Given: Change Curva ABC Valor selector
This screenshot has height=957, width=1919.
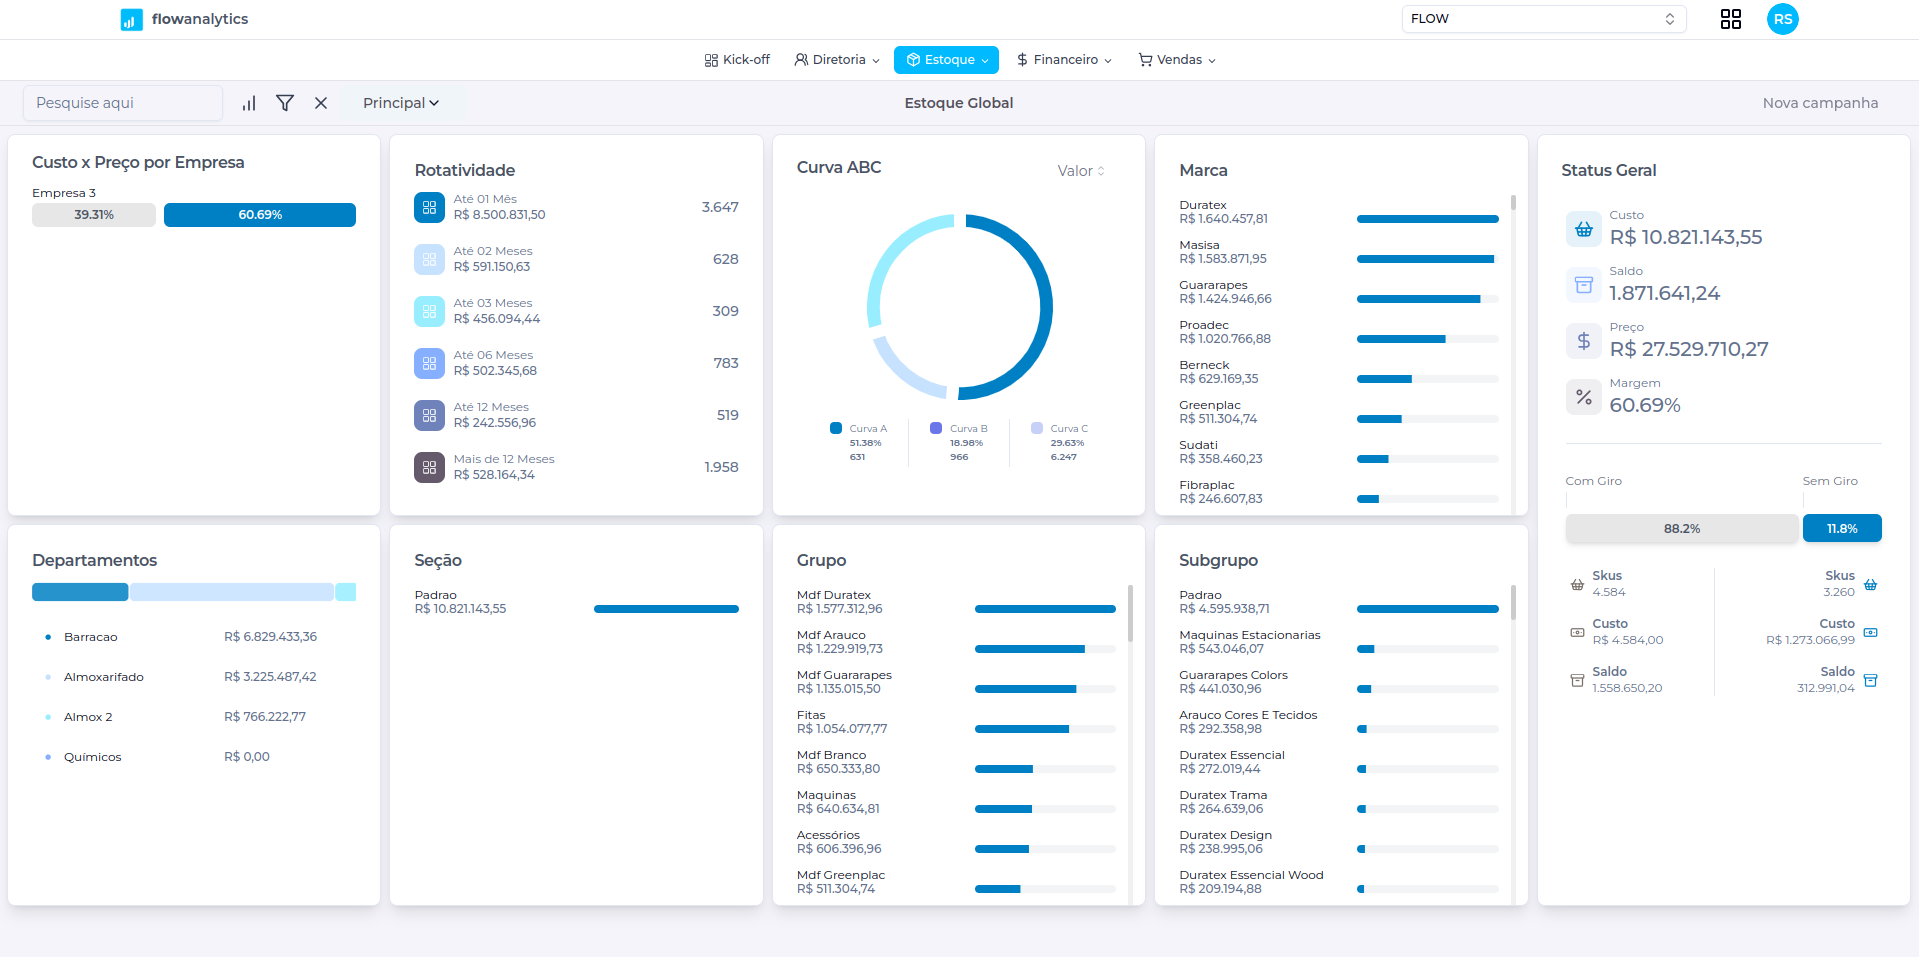Looking at the screenshot, I should [1081, 171].
